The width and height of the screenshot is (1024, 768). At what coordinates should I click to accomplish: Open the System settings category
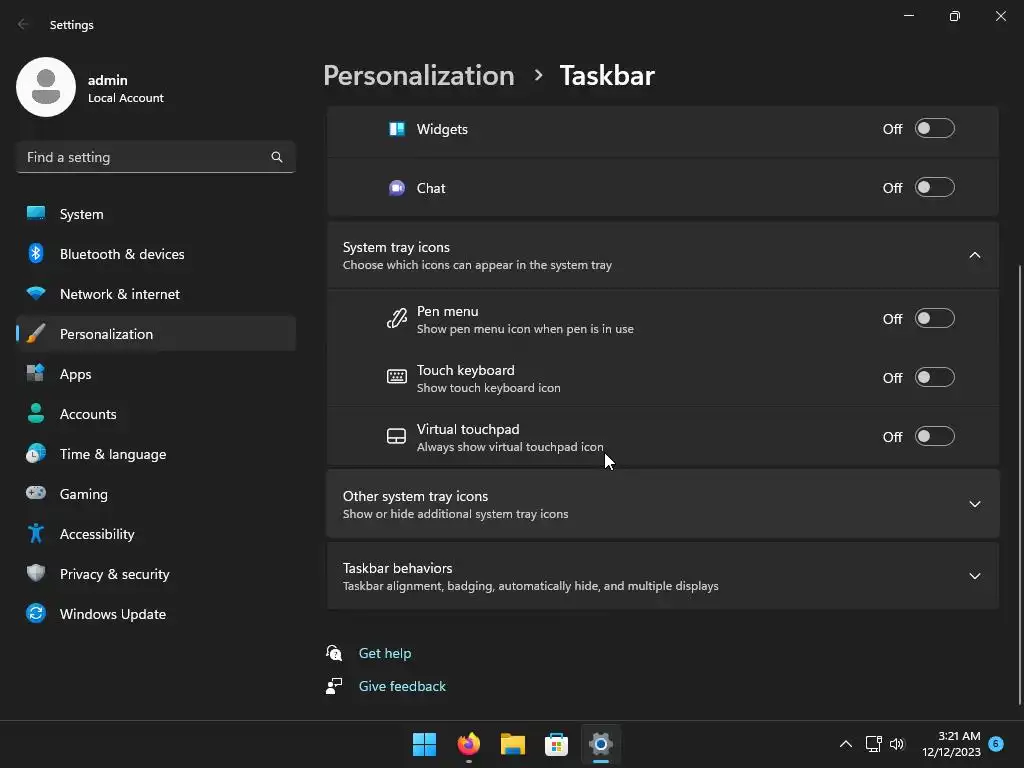point(156,214)
